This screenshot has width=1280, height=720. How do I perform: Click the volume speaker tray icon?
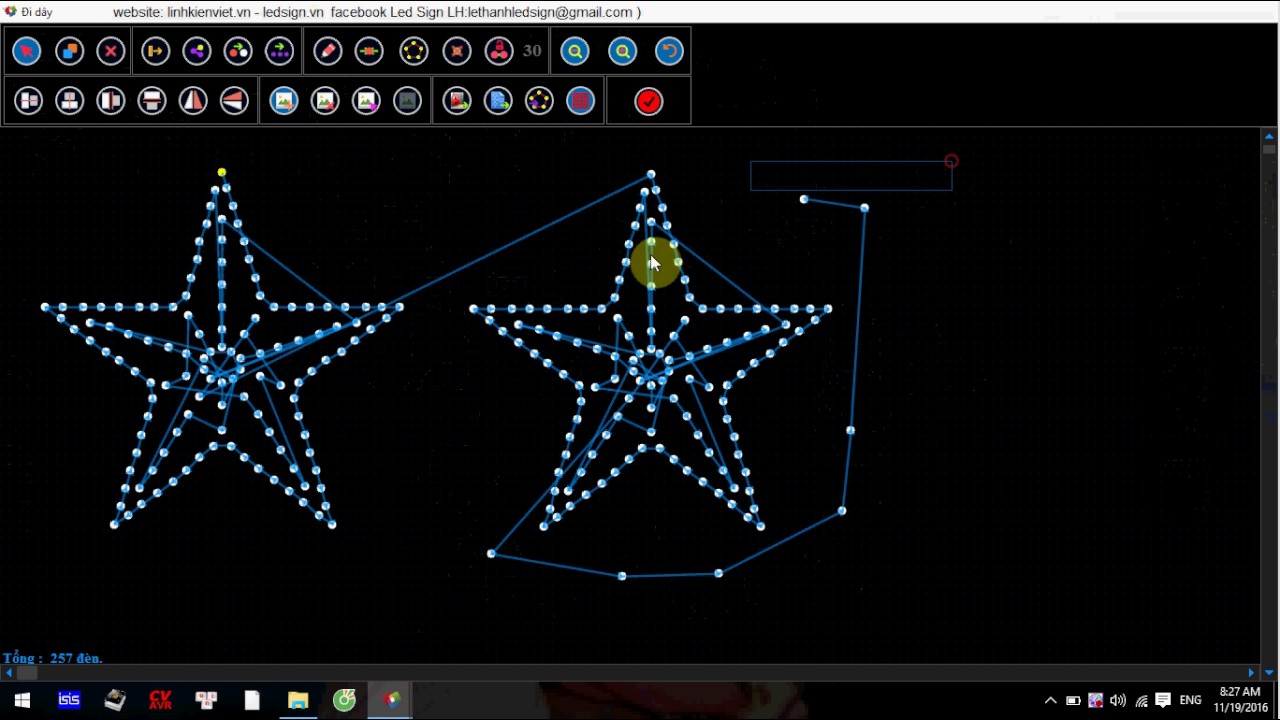coord(1118,700)
